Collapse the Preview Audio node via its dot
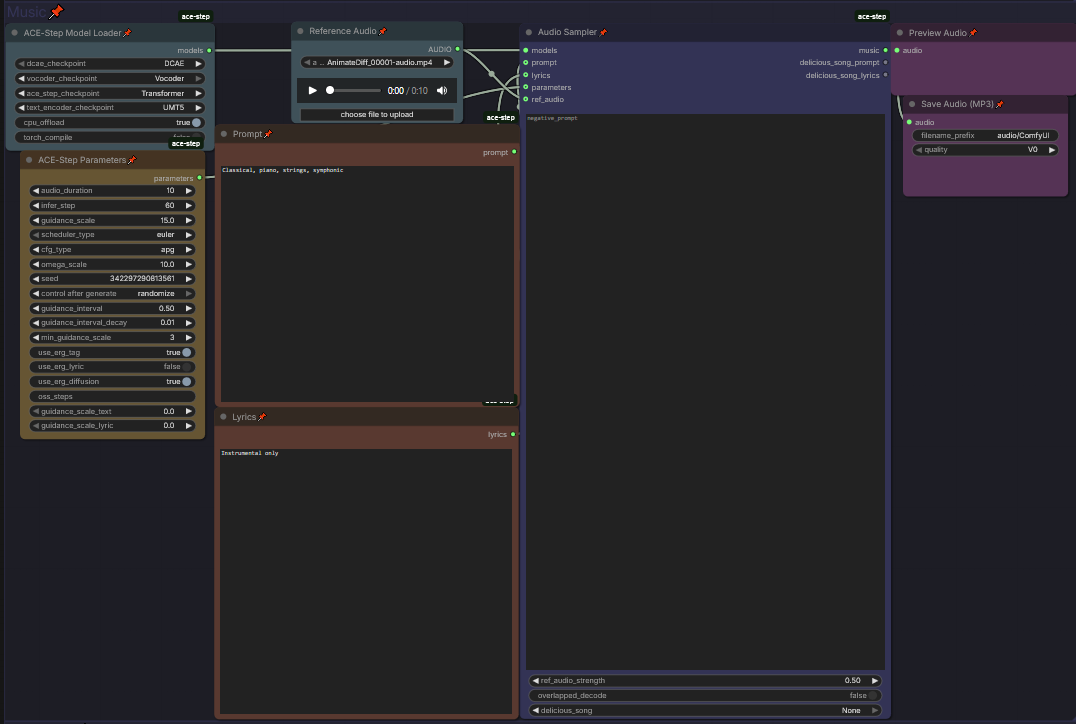Viewport: 1076px width, 724px height. point(899,33)
